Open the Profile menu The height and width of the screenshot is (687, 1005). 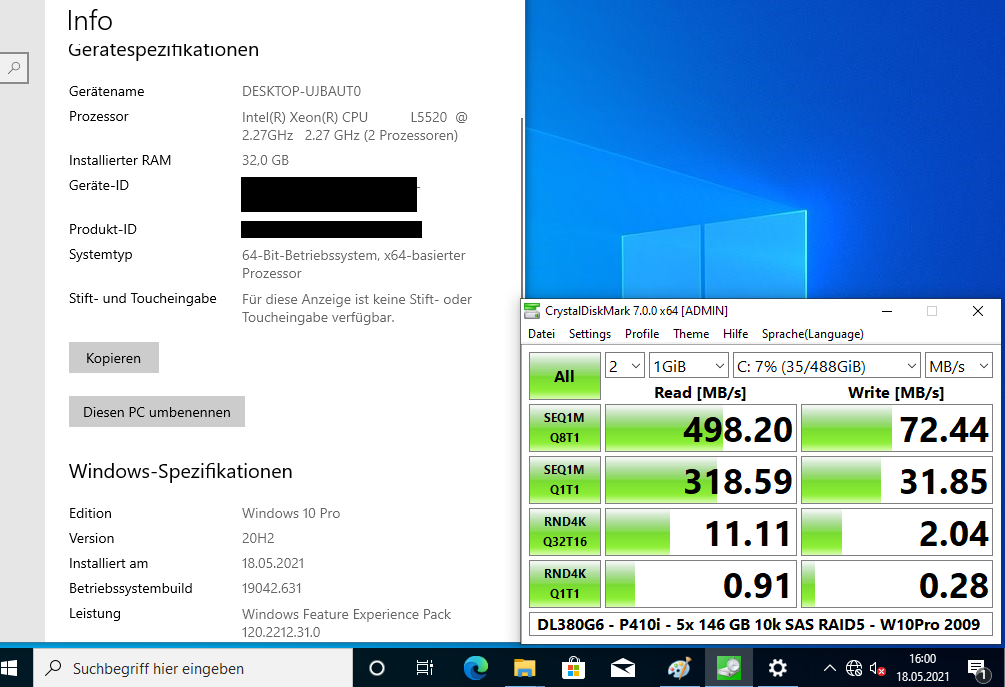pyautogui.click(x=642, y=334)
